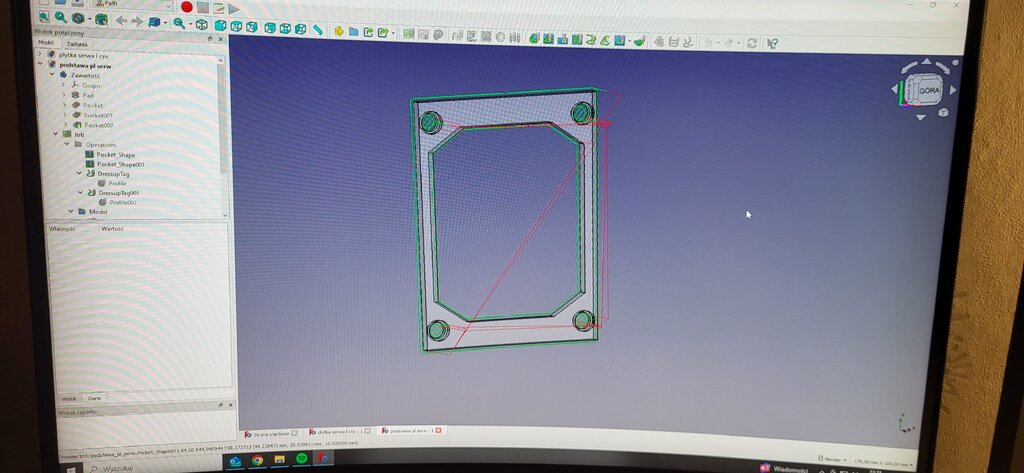Expand the Pocket001 tree node

64,115
